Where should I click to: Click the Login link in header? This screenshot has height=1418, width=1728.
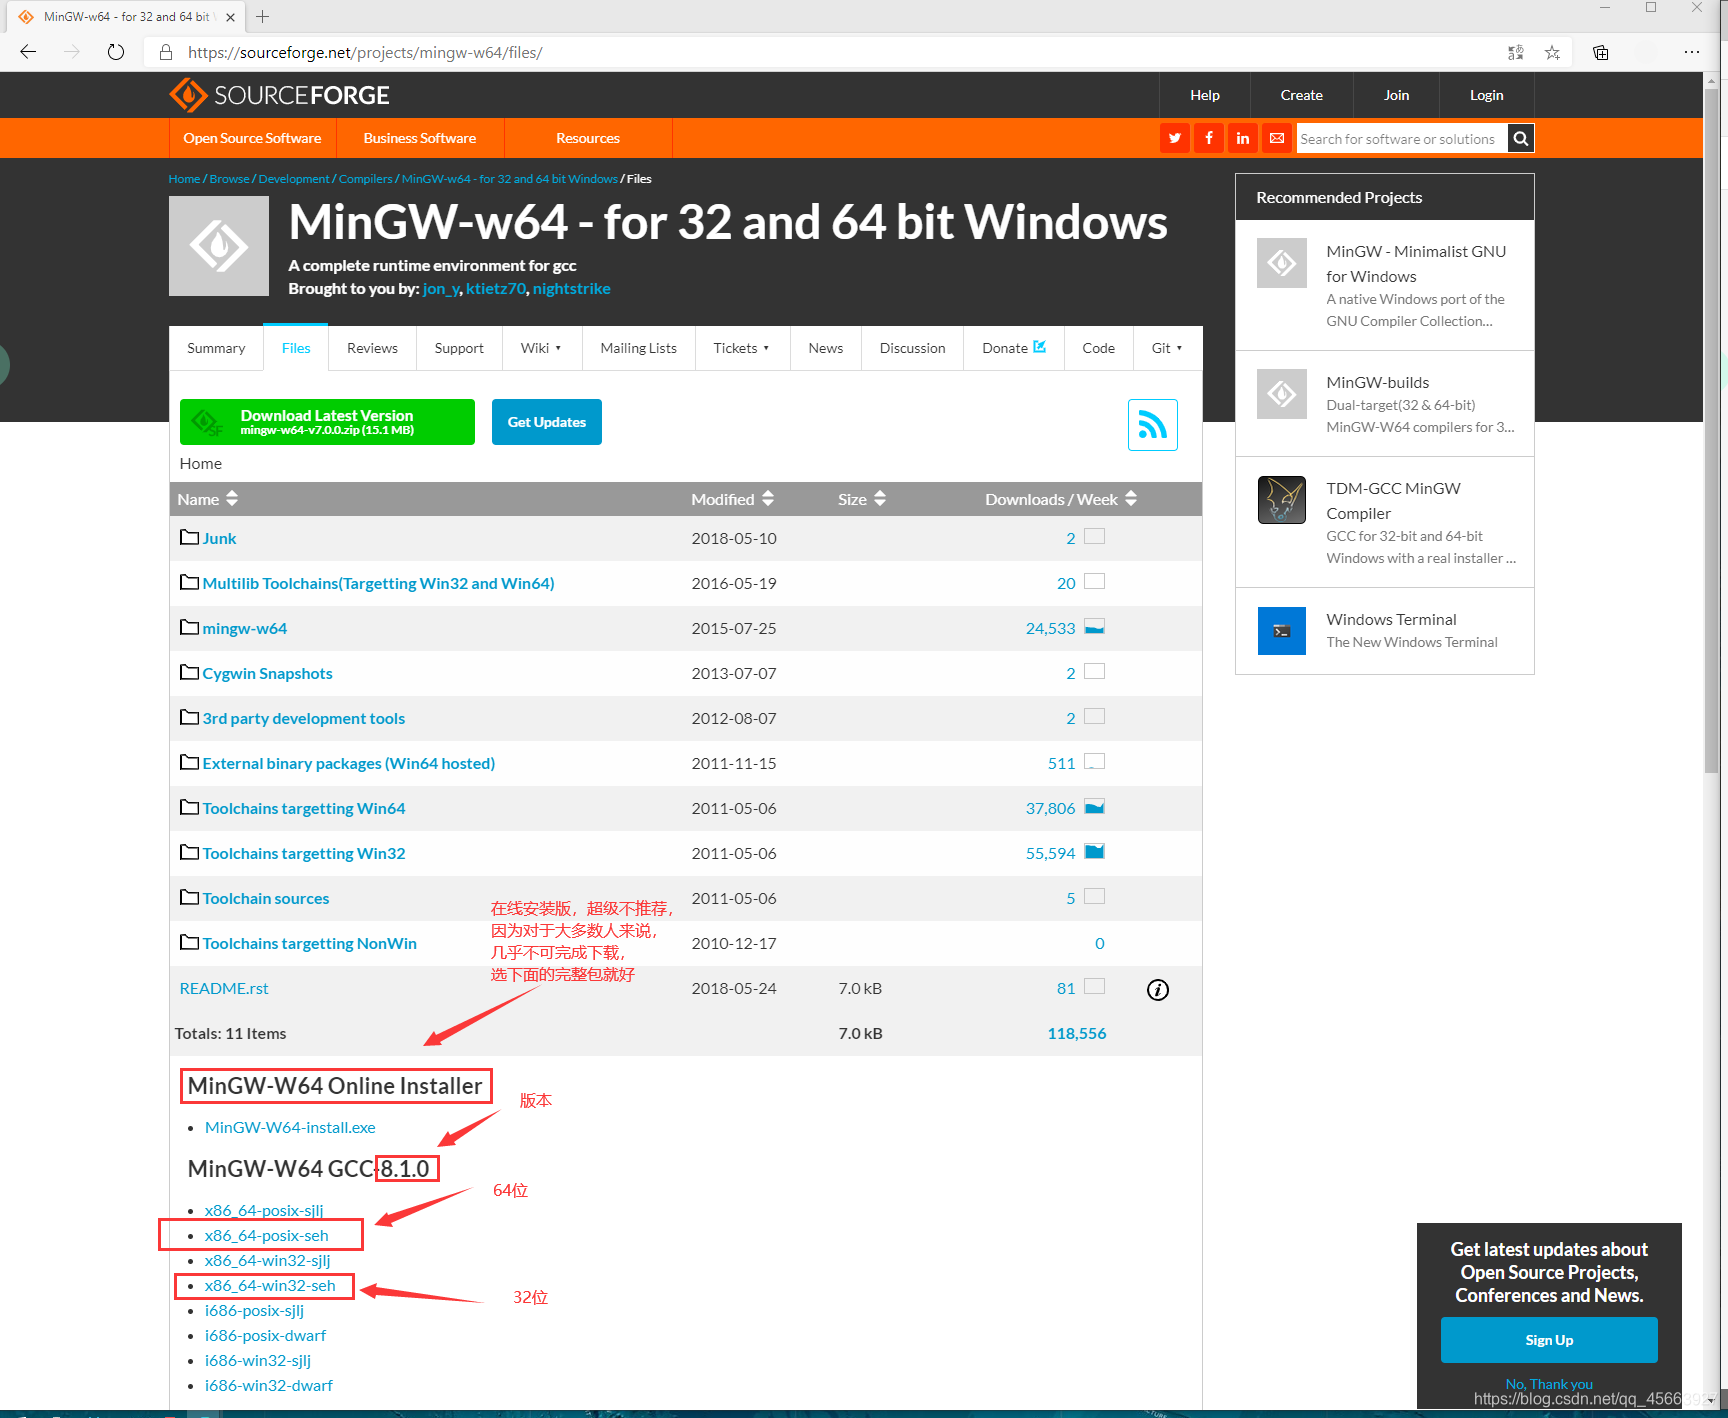tap(1487, 95)
